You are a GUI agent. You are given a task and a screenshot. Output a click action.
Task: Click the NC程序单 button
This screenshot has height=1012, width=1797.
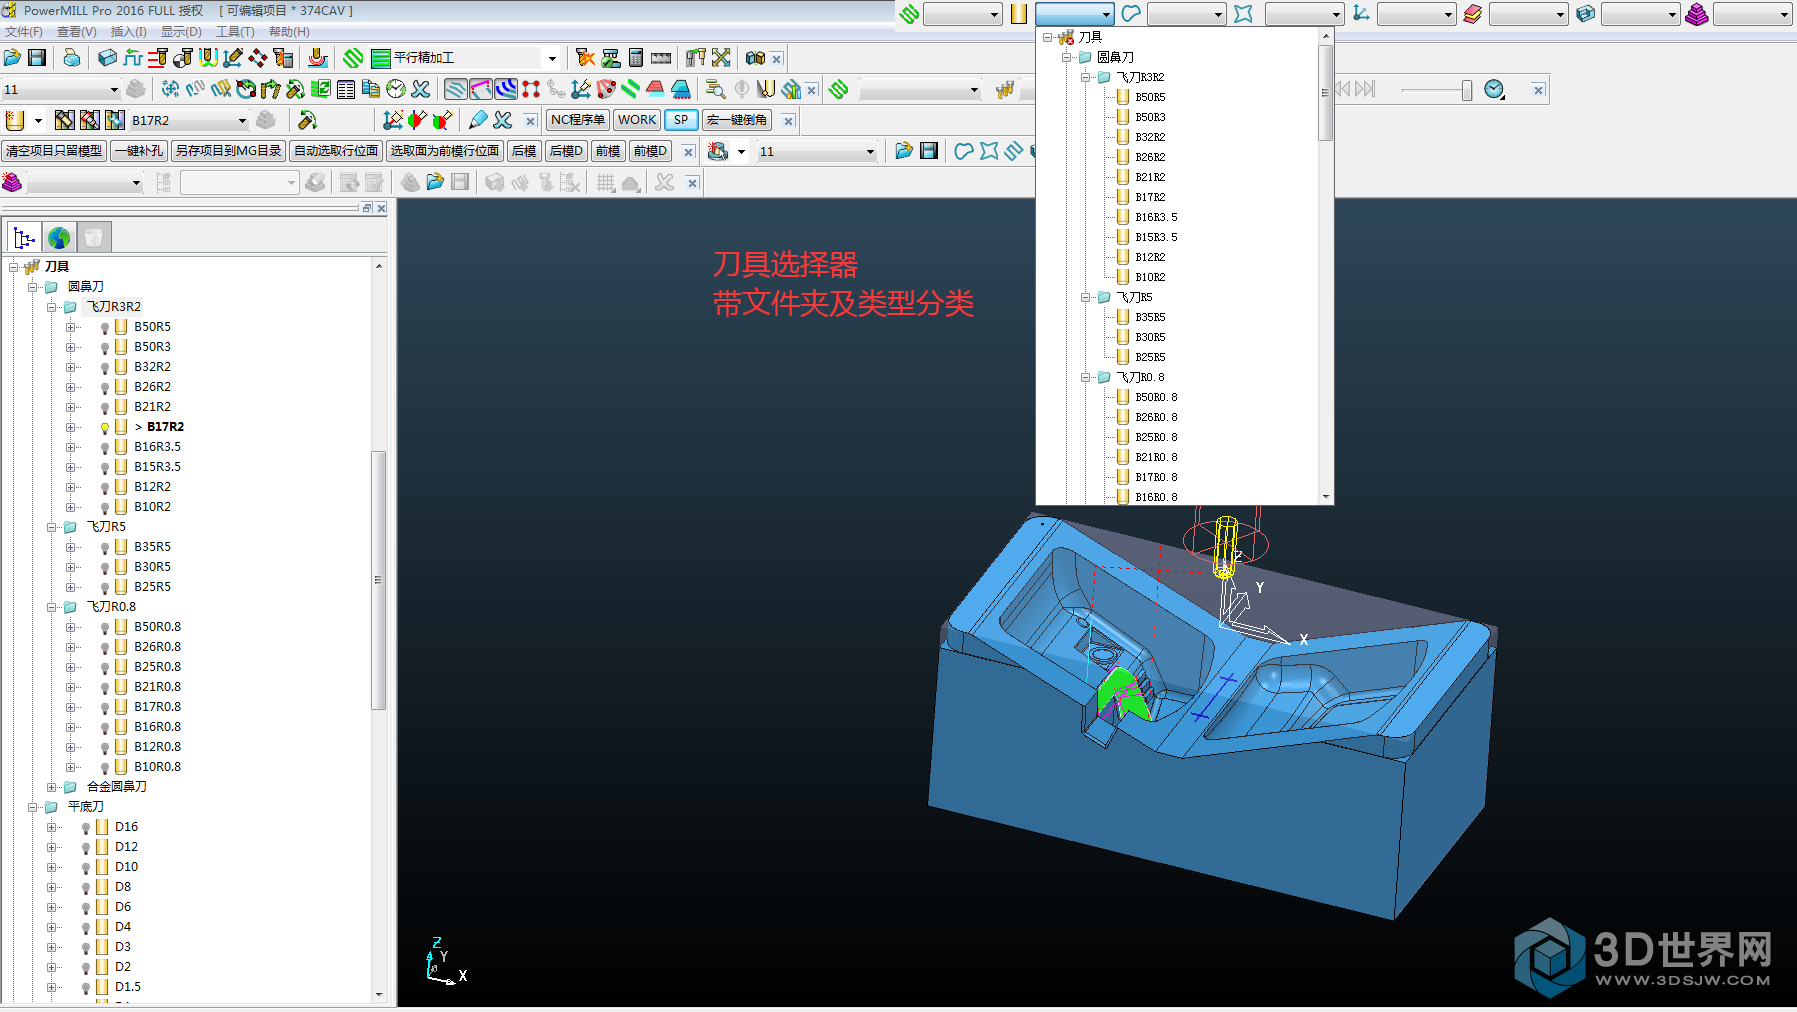(578, 120)
